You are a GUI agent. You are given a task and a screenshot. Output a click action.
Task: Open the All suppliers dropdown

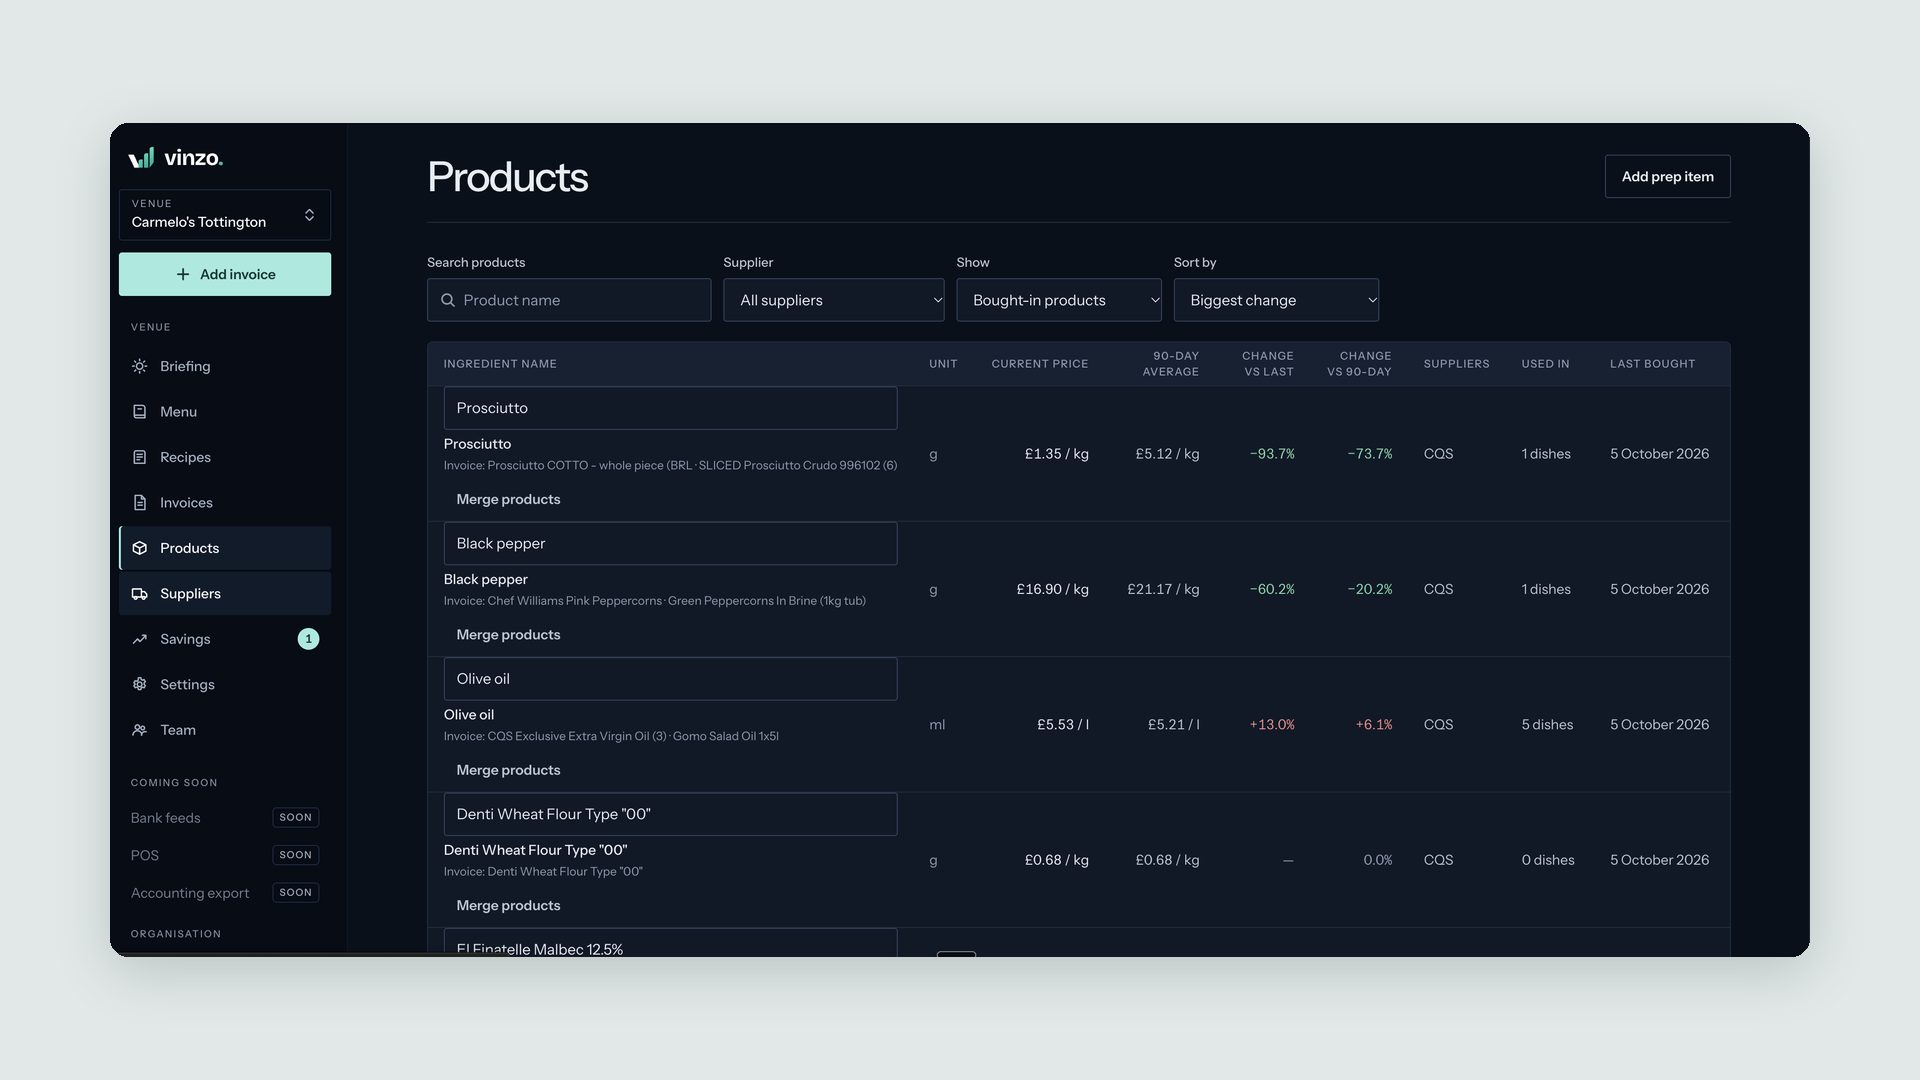(x=834, y=300)
